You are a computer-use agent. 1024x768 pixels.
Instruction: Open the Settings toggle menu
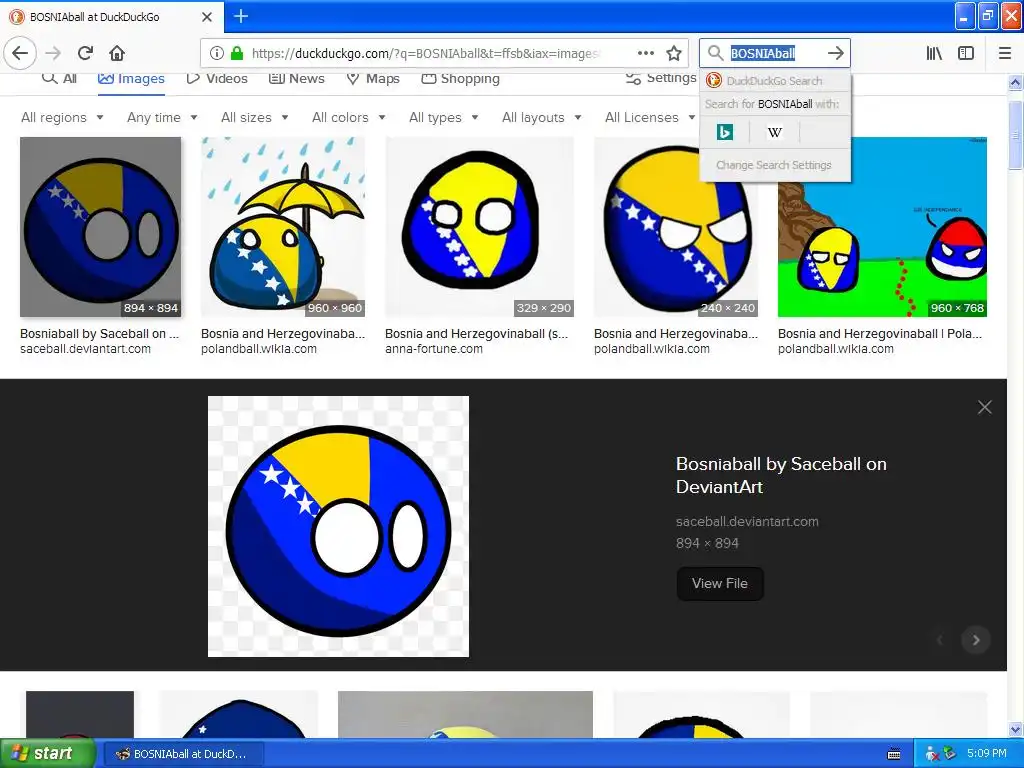tap(661, 78)
